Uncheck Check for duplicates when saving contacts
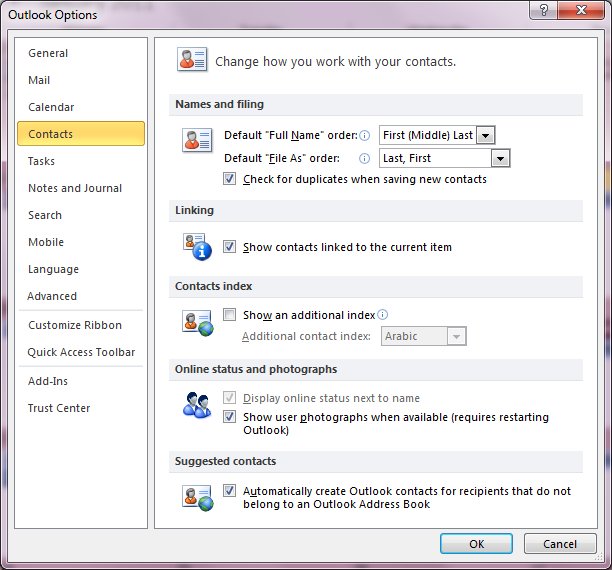 coord(230,180)
